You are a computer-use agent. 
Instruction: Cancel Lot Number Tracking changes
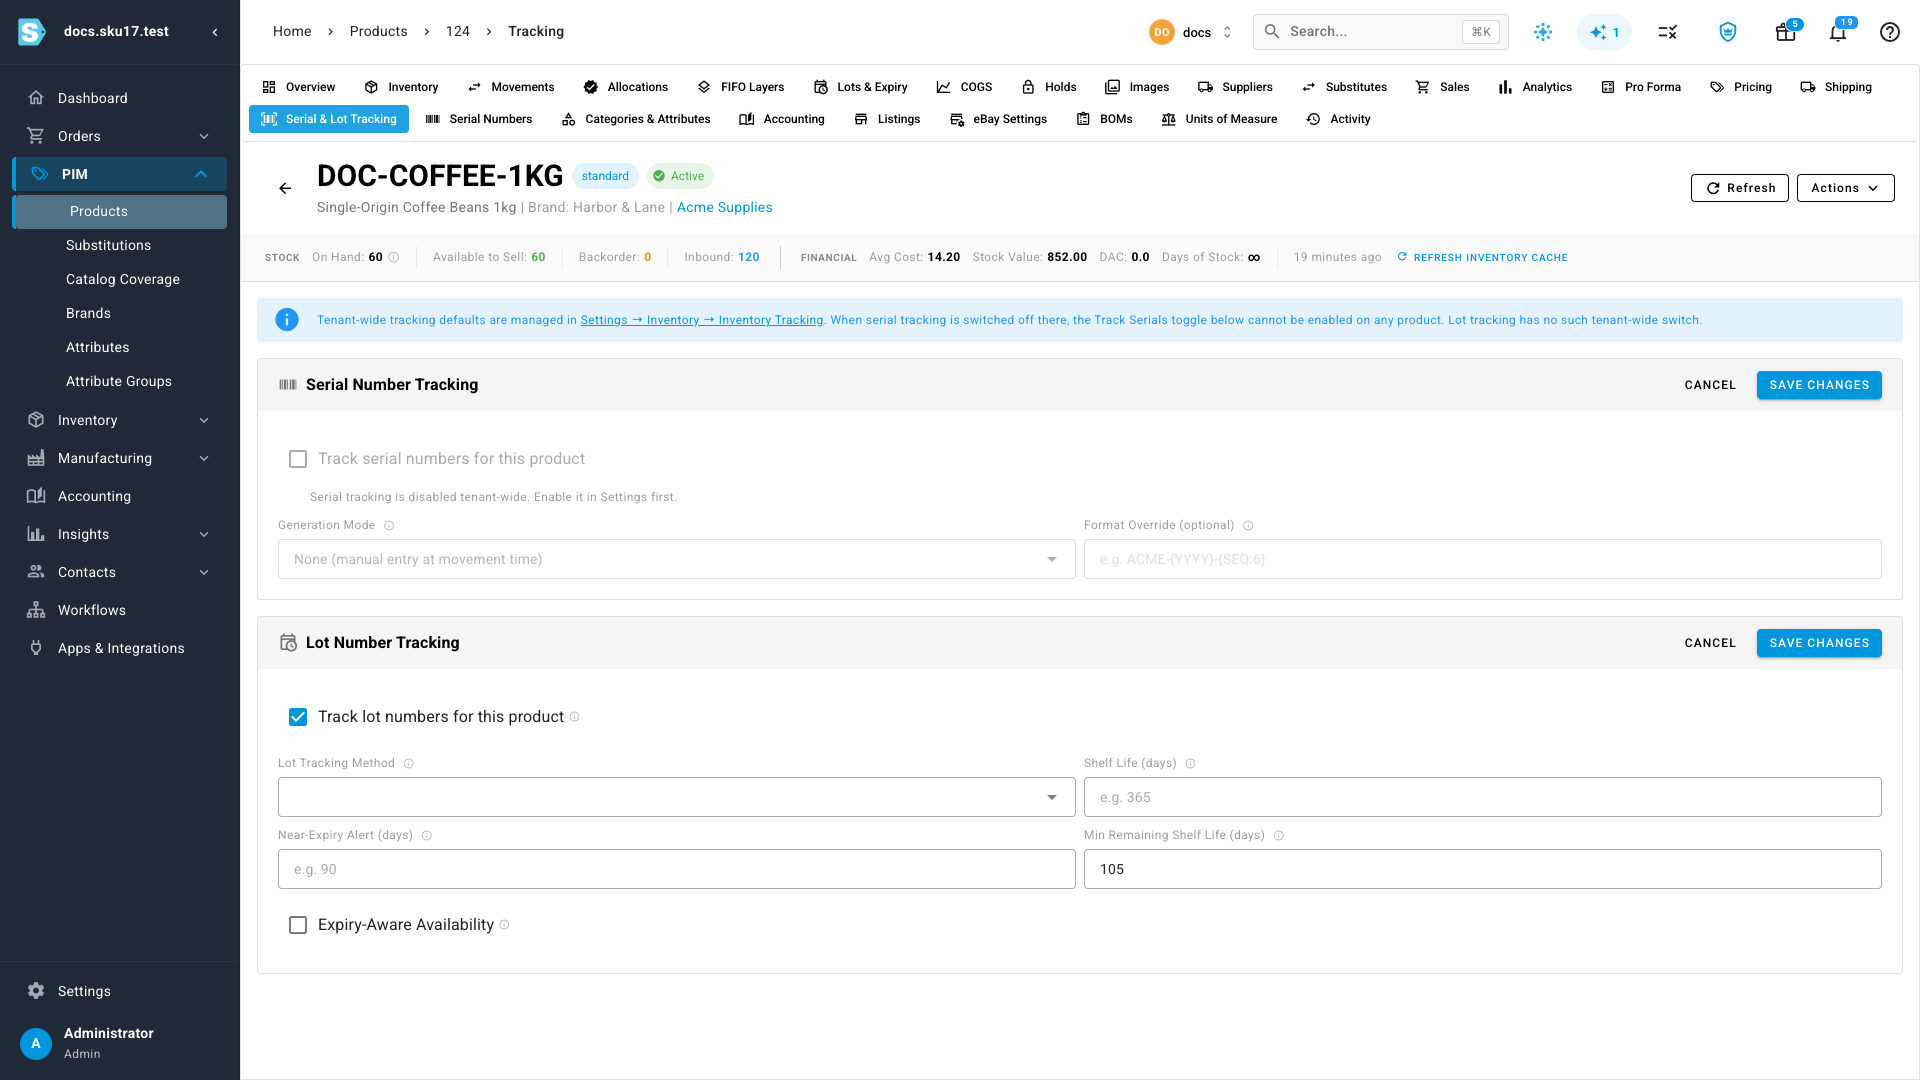tap(1710, 643)
